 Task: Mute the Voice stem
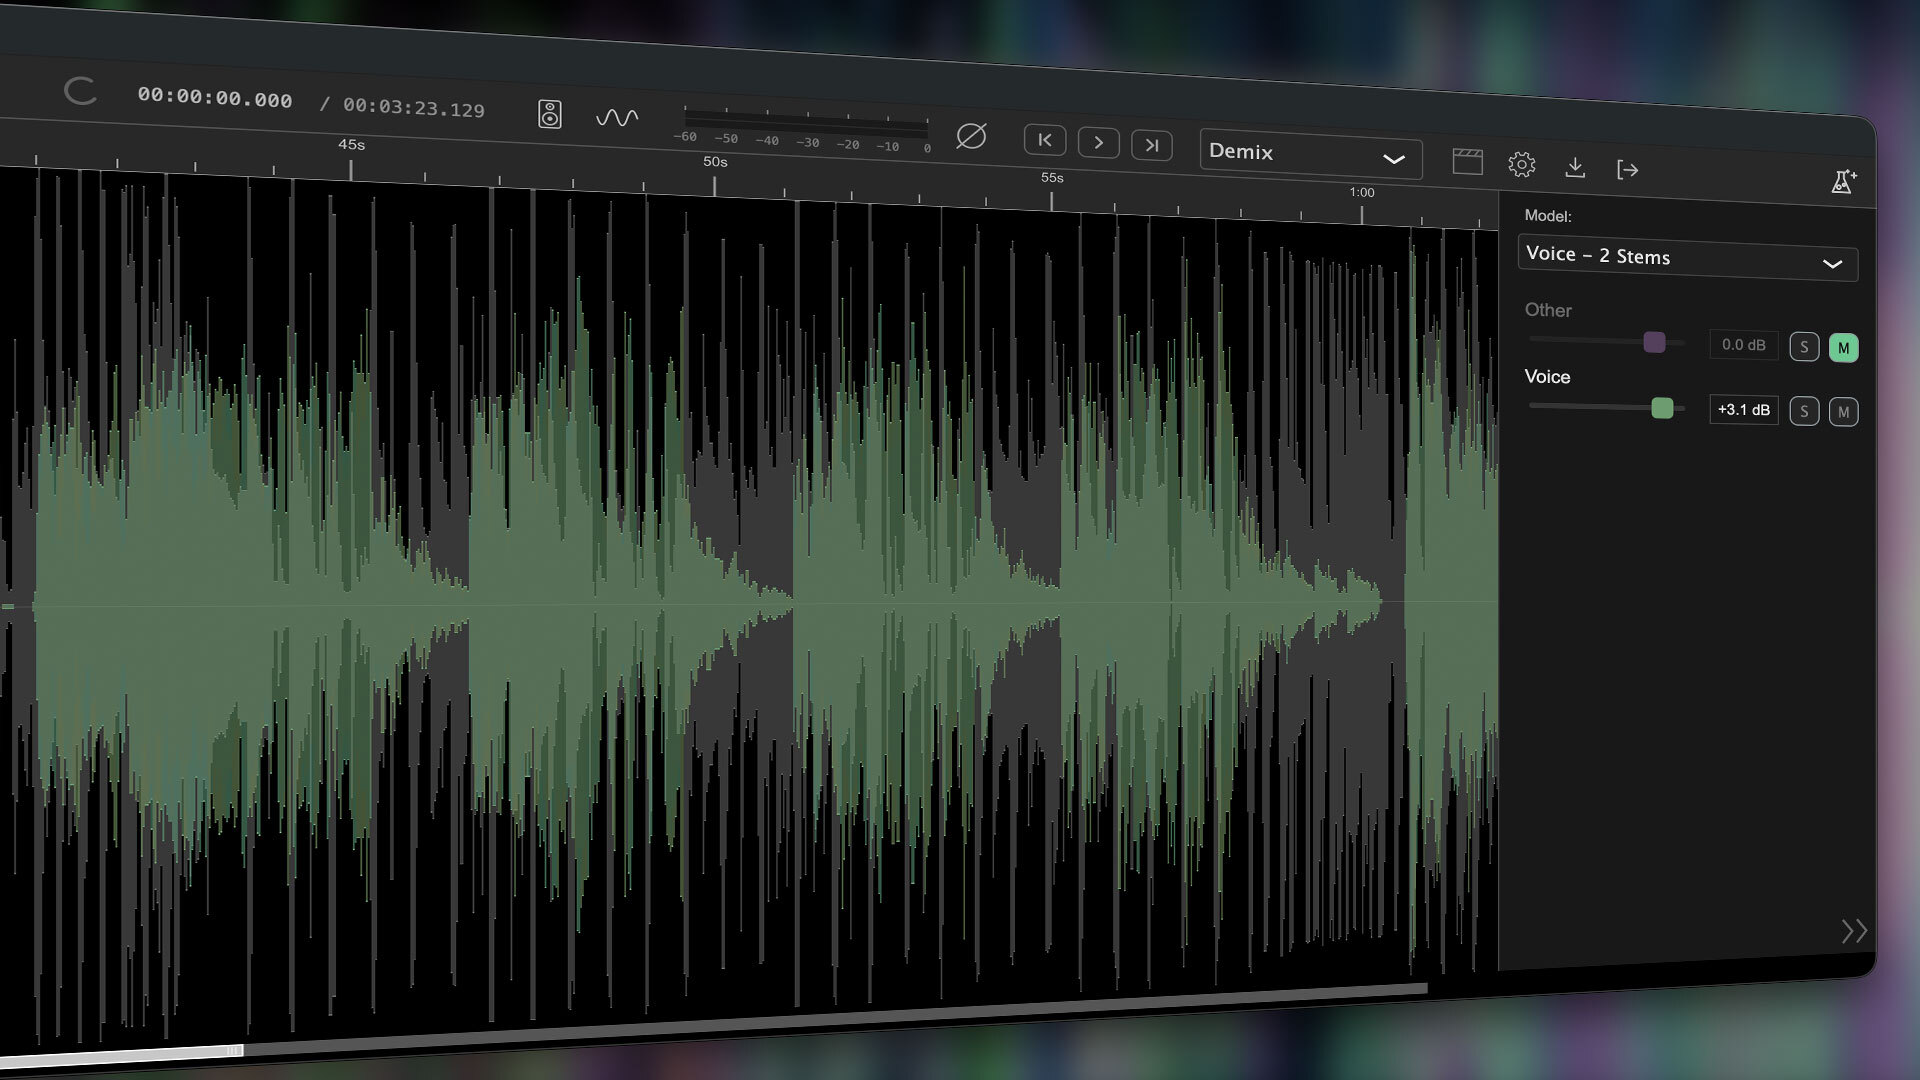(1843, 412)
